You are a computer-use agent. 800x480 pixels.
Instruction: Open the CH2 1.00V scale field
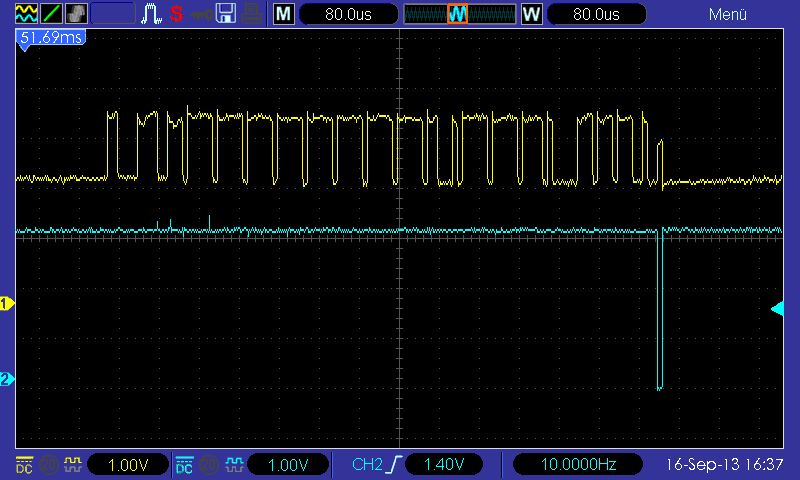(288, 465)
